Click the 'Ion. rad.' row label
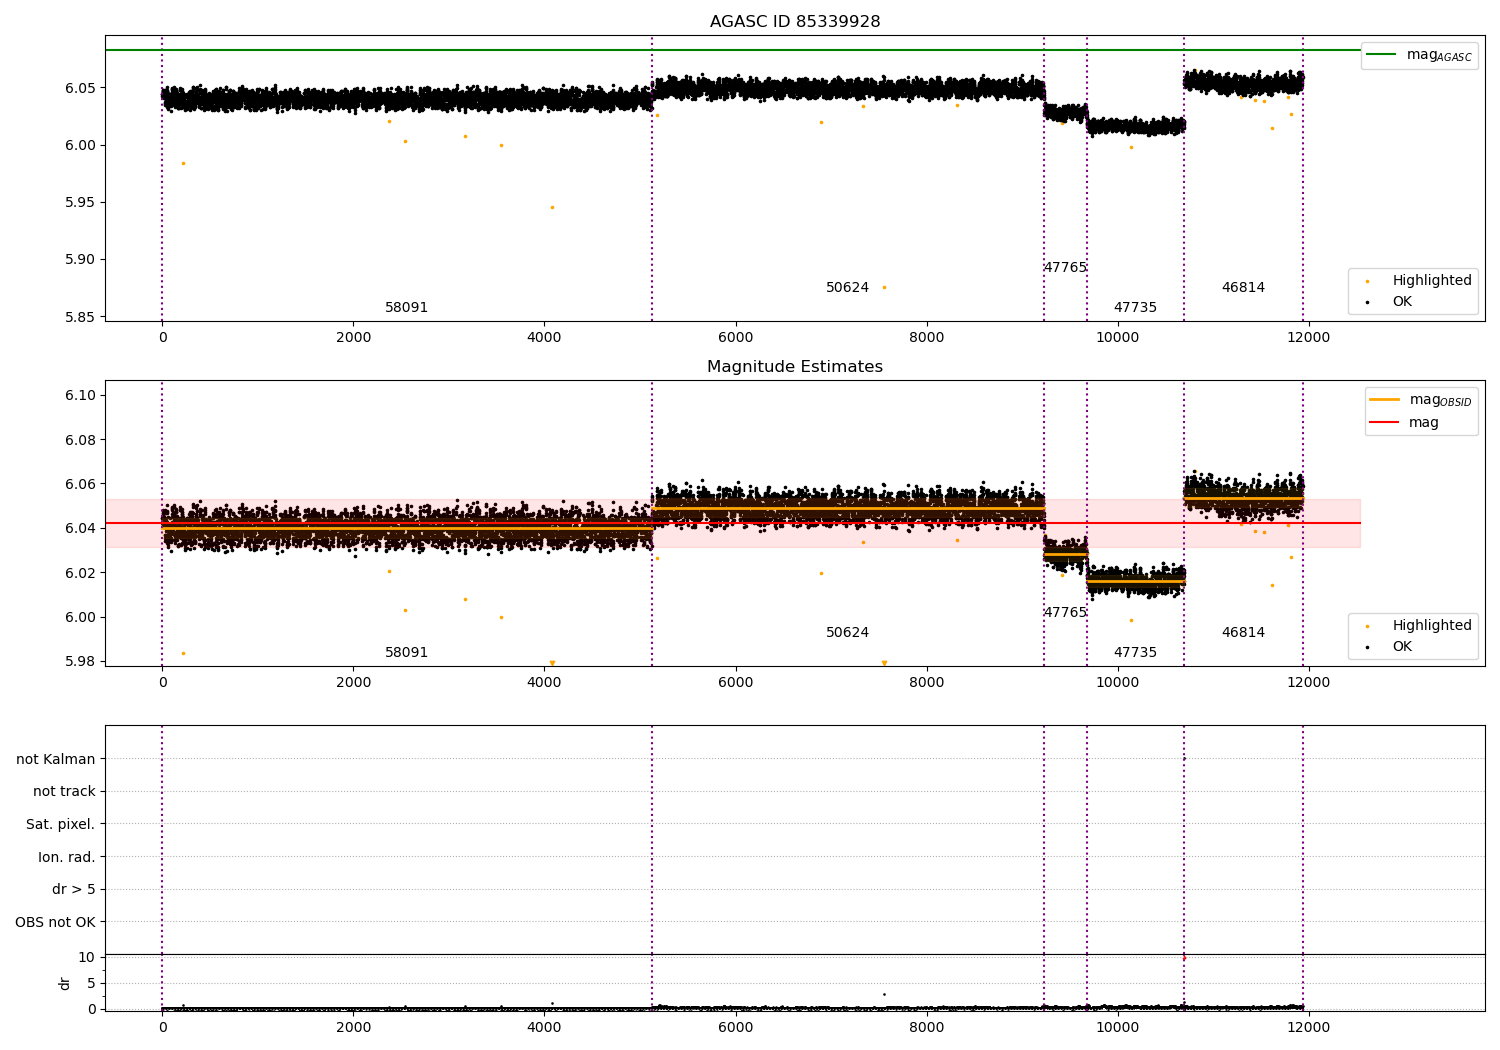This screenshot has width=1500, height=1050. [67, 857]
